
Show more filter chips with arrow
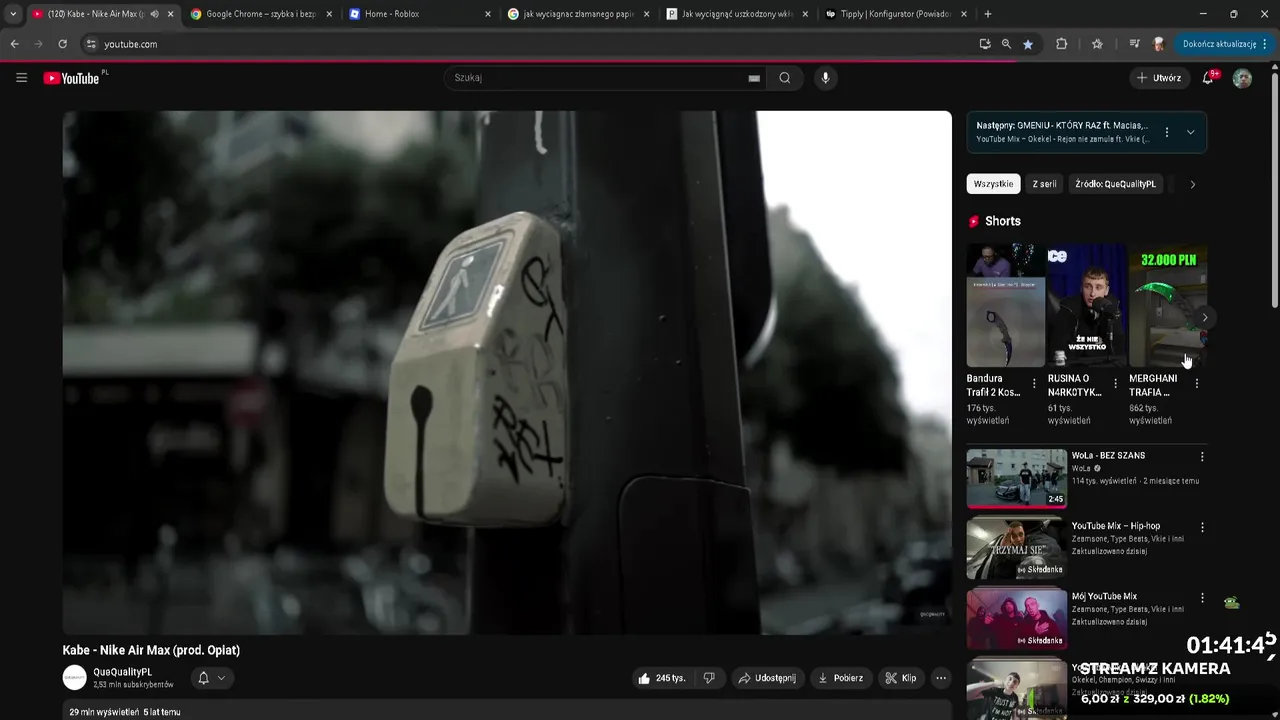pos(1192,184)
